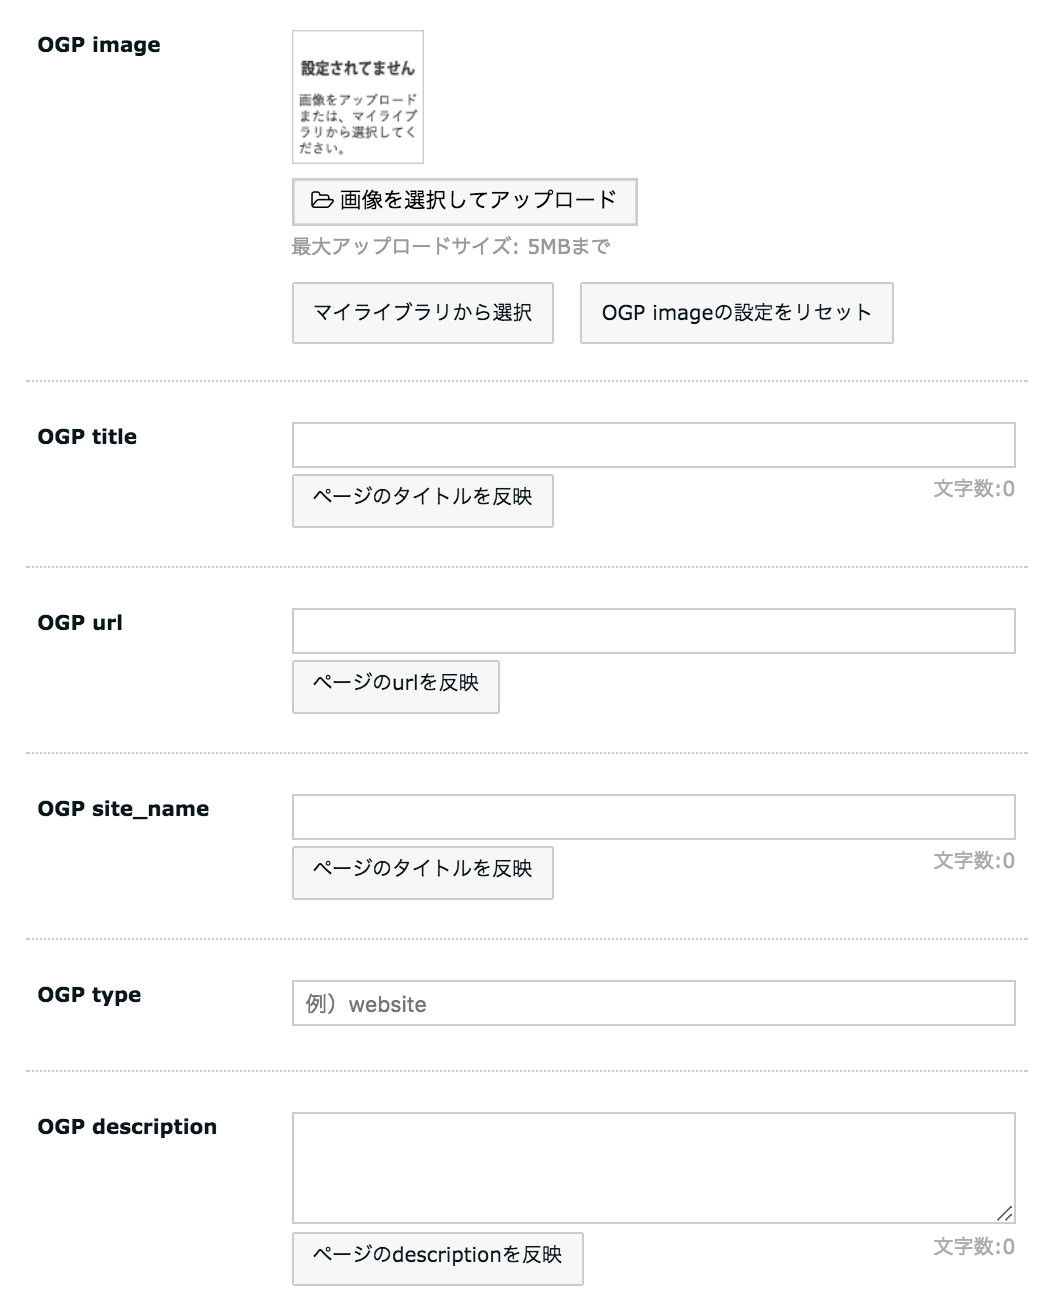Screen dimensions: 1050x1294
Task: Click the OGP image label
Action: pyautogui.click(x=99, y=45)
